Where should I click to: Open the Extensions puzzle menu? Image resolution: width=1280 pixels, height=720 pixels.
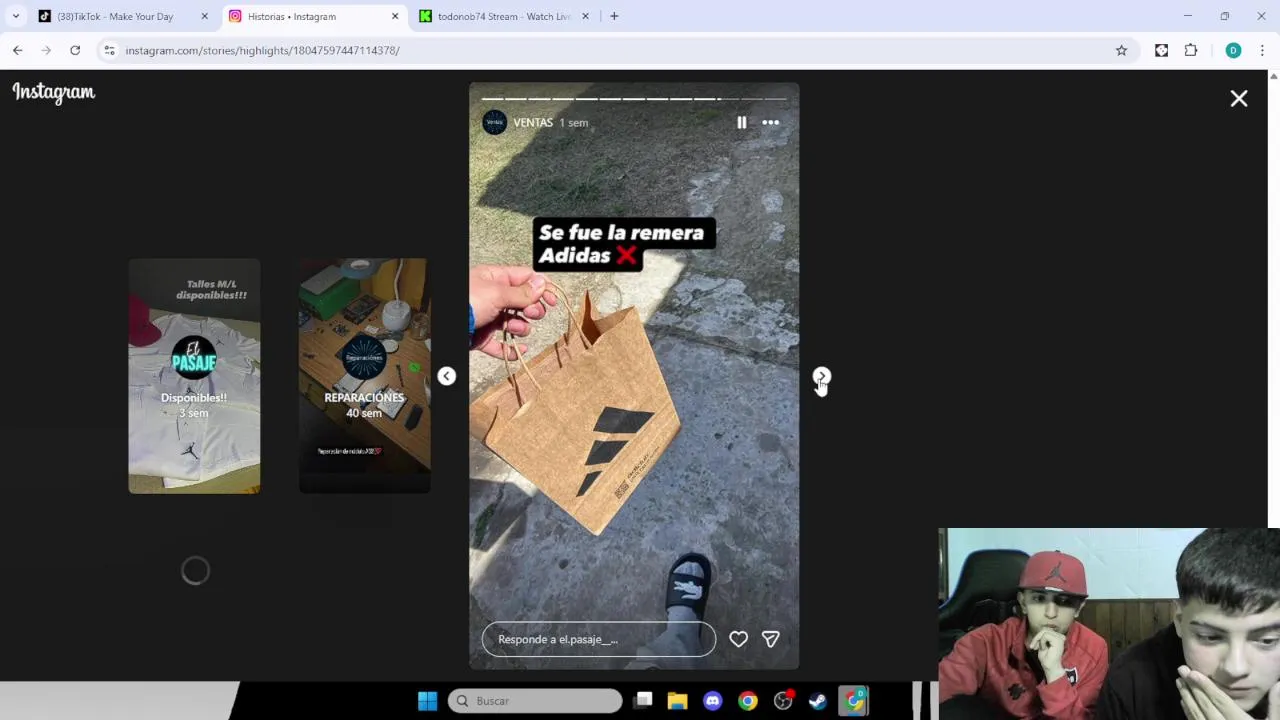click(1190, 50)
